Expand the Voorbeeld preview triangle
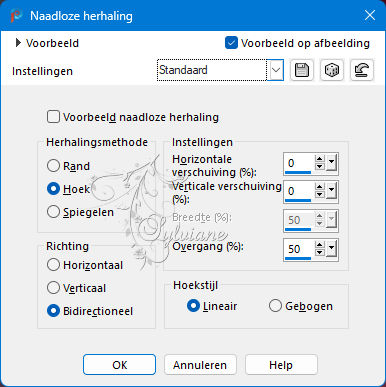Viewport: 386px width, 387px height. [x=18, y=43]
